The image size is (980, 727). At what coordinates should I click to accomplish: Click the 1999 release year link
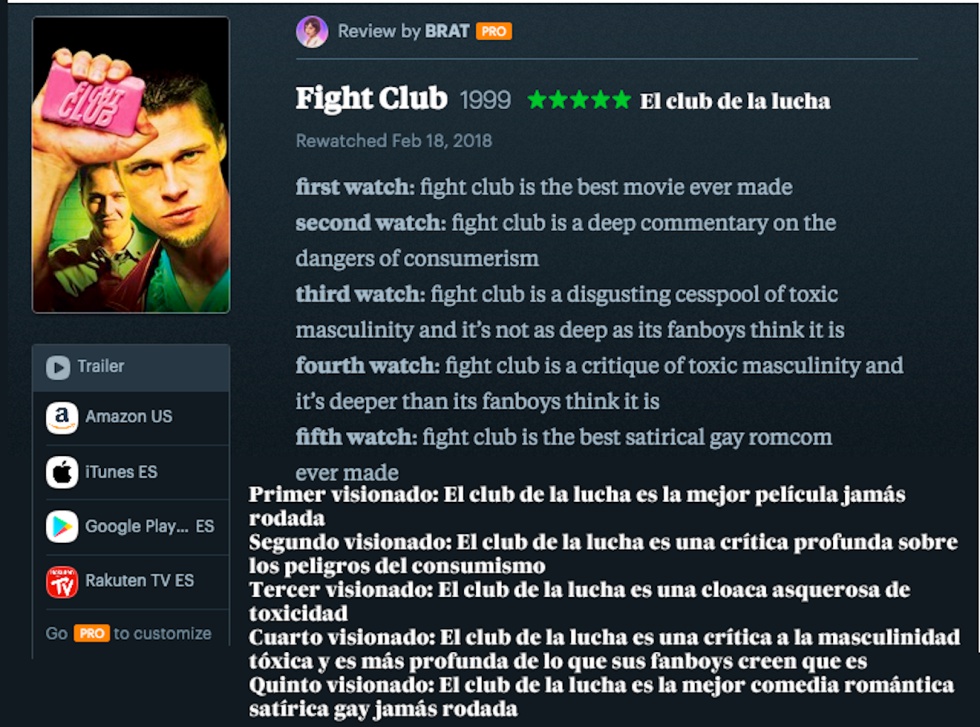pos(485,100)
